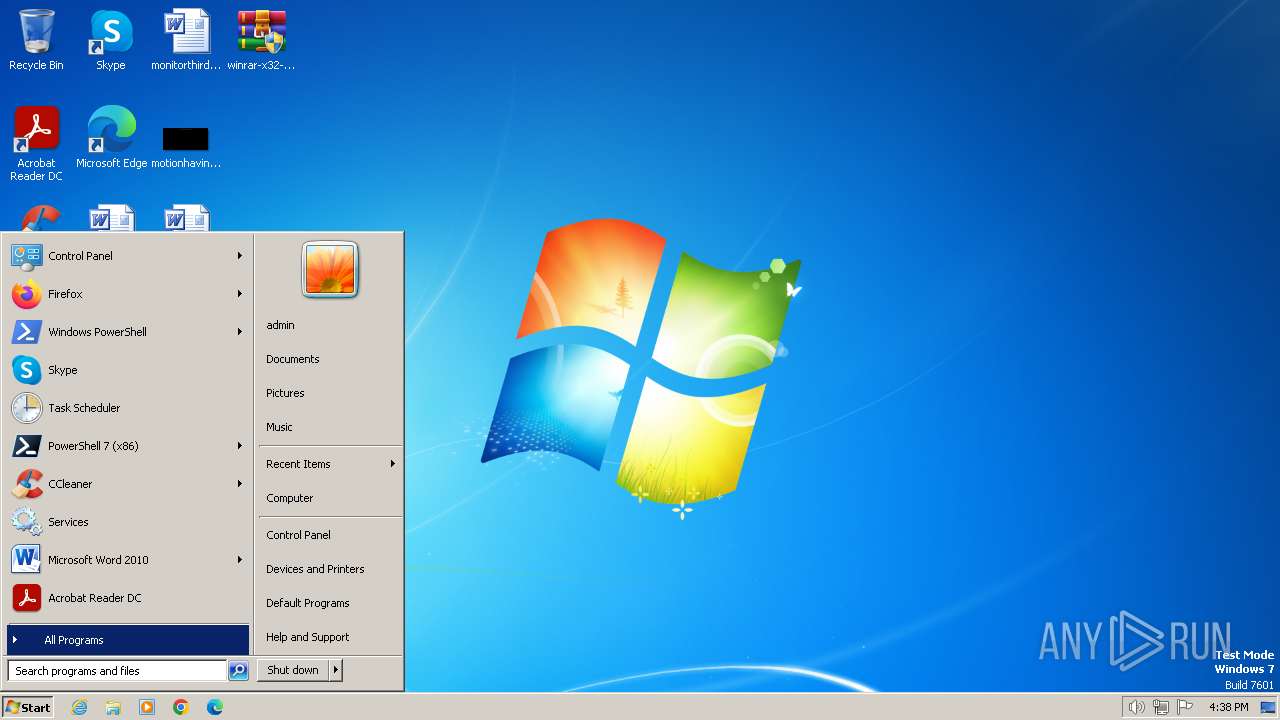This screenshot has width=1280, height=720.
Task: Launch Firefox from Start menu
Action: tap(127, 294)
